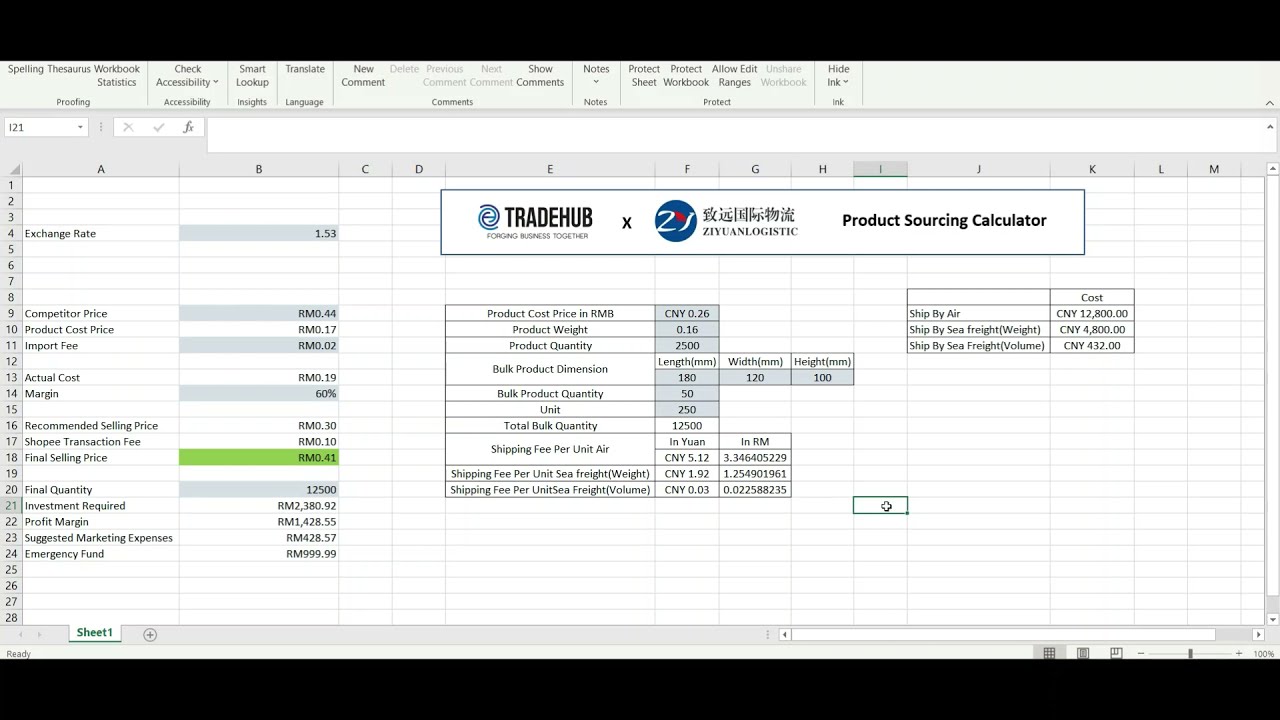Click the 100% zoom level

1264,654
